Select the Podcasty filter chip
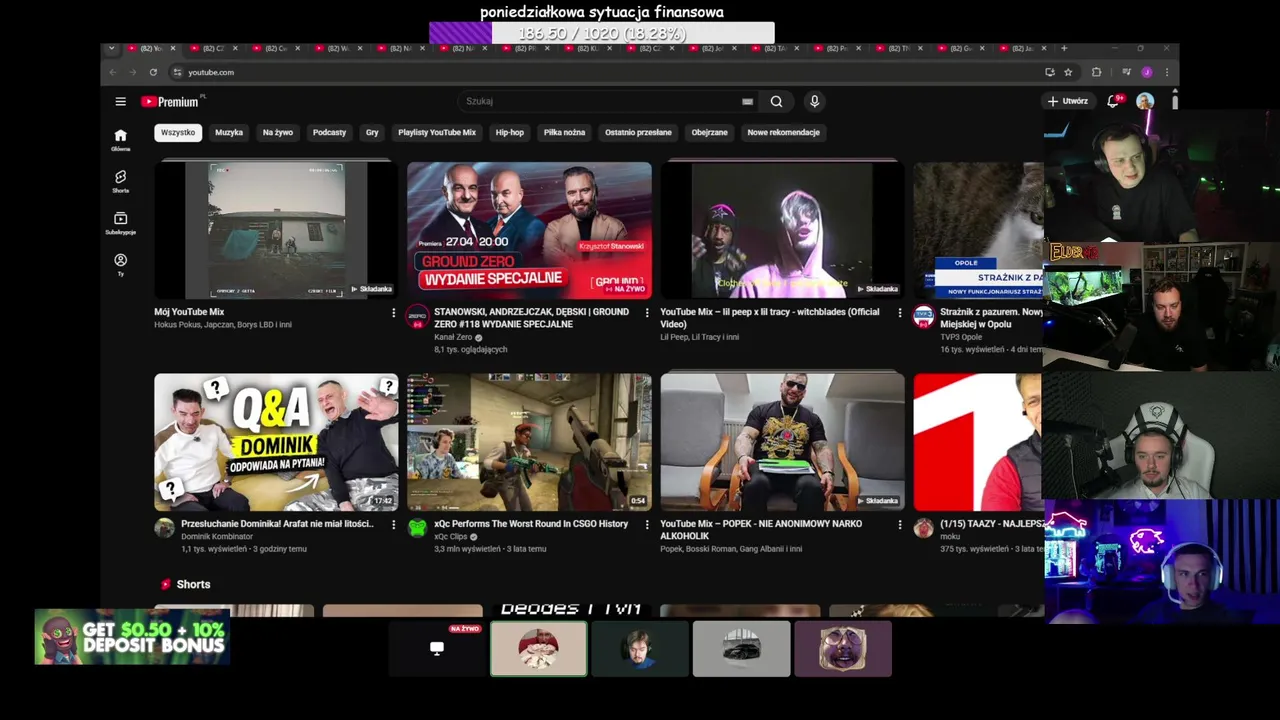 pos(329,132)
